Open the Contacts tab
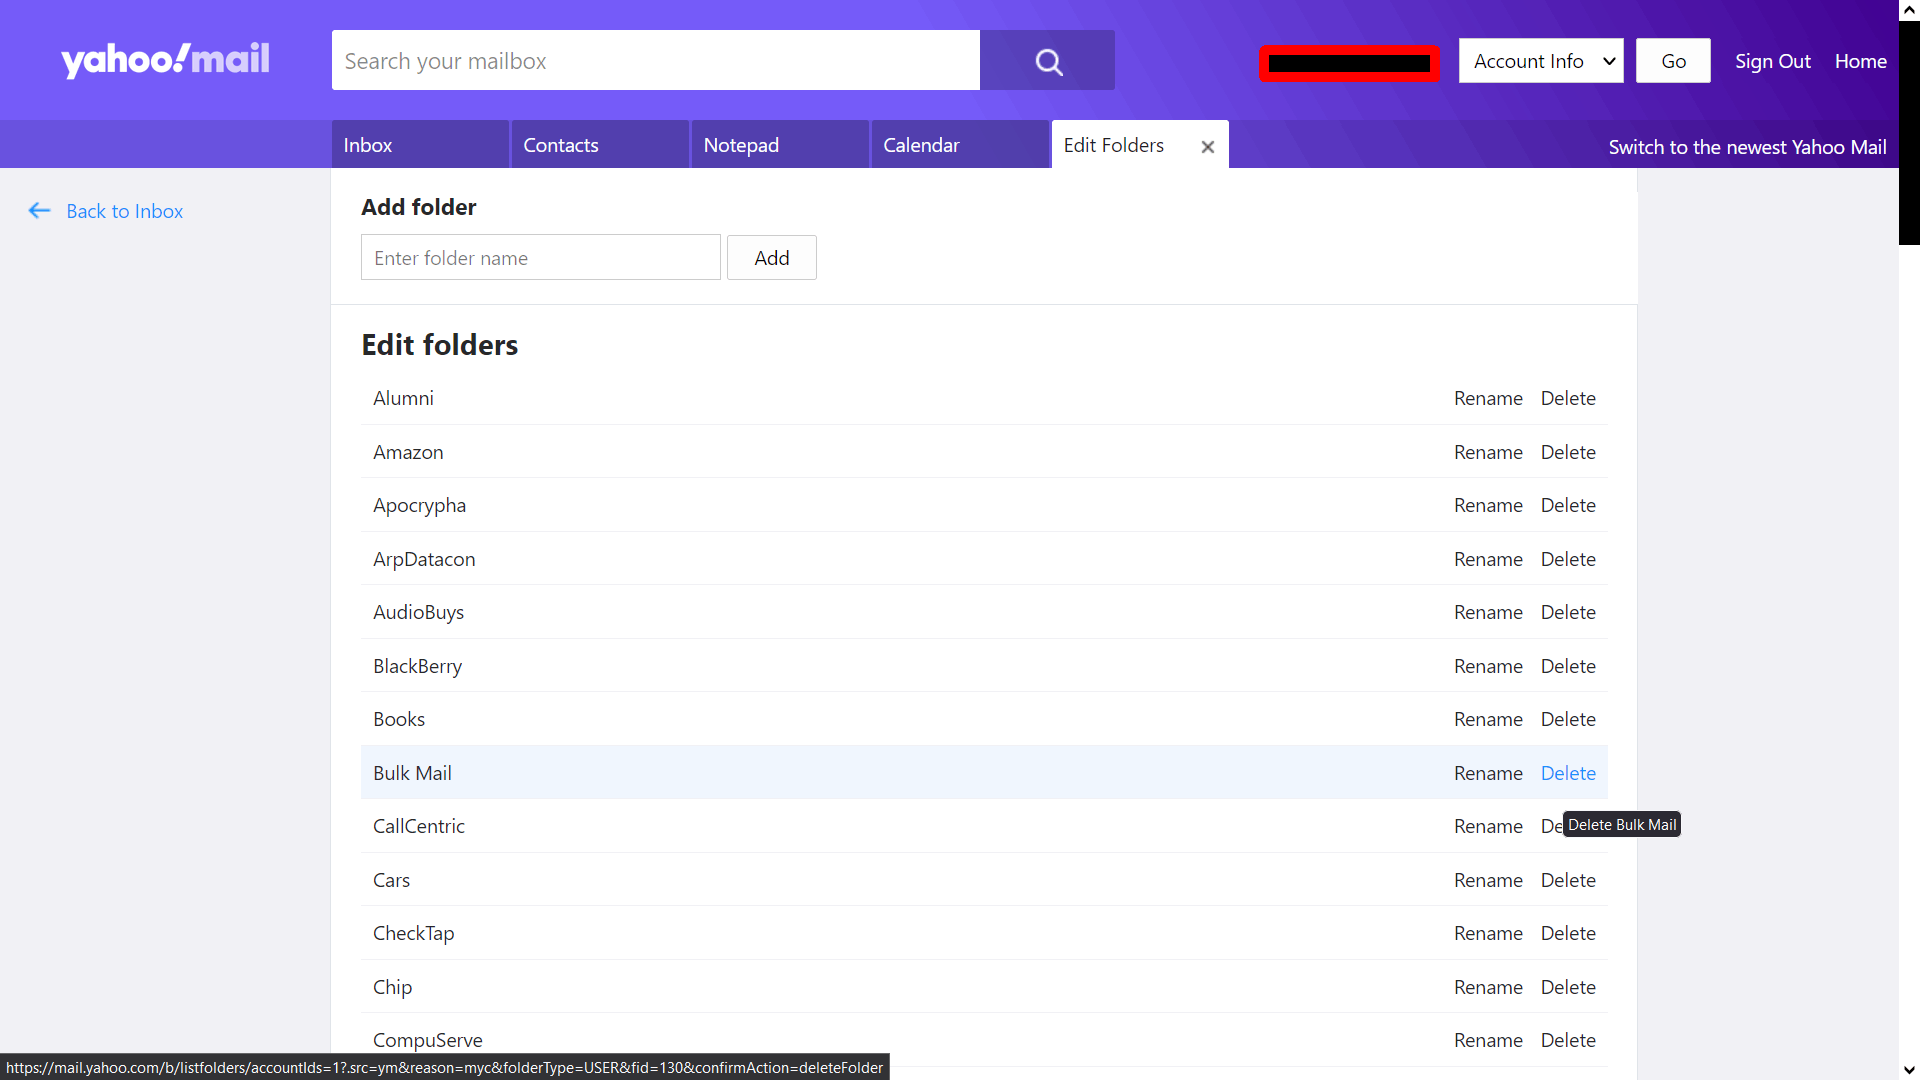This screenshot has width=1920, height=1080. click(560, 145)
